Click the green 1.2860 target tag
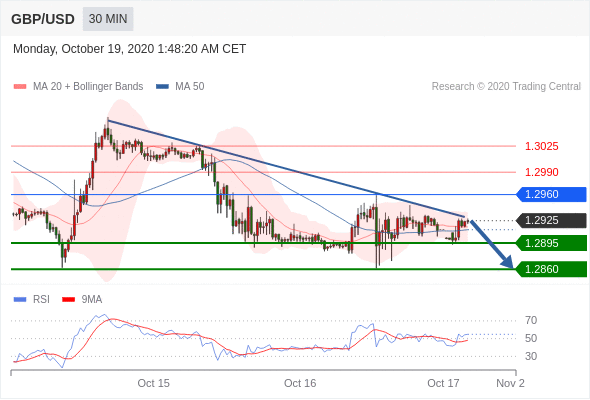Image resolution: width=590 pixels, height=400 pixels. pos(551,269)
